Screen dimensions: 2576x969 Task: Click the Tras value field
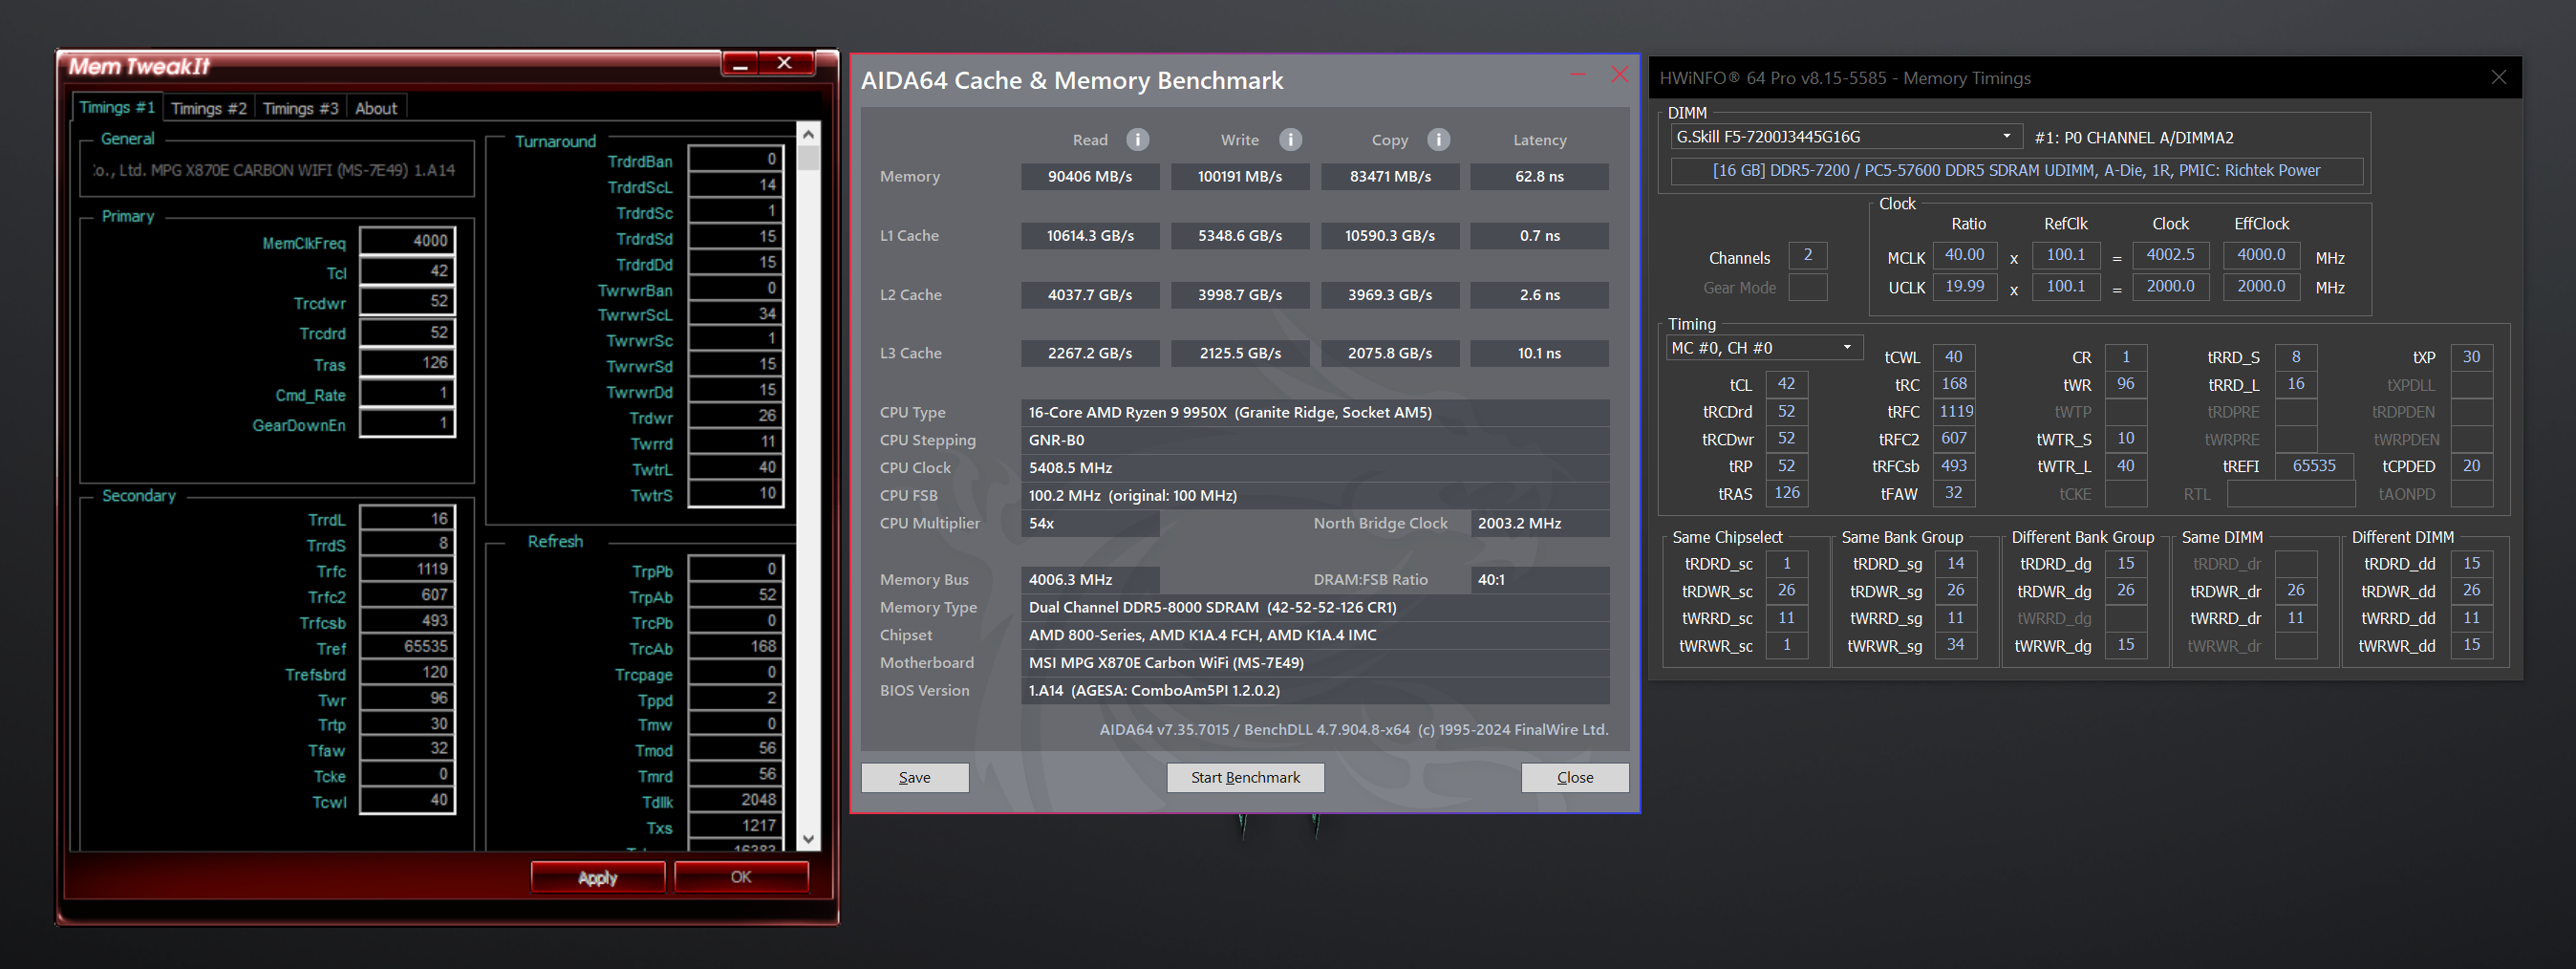[407, 363]
